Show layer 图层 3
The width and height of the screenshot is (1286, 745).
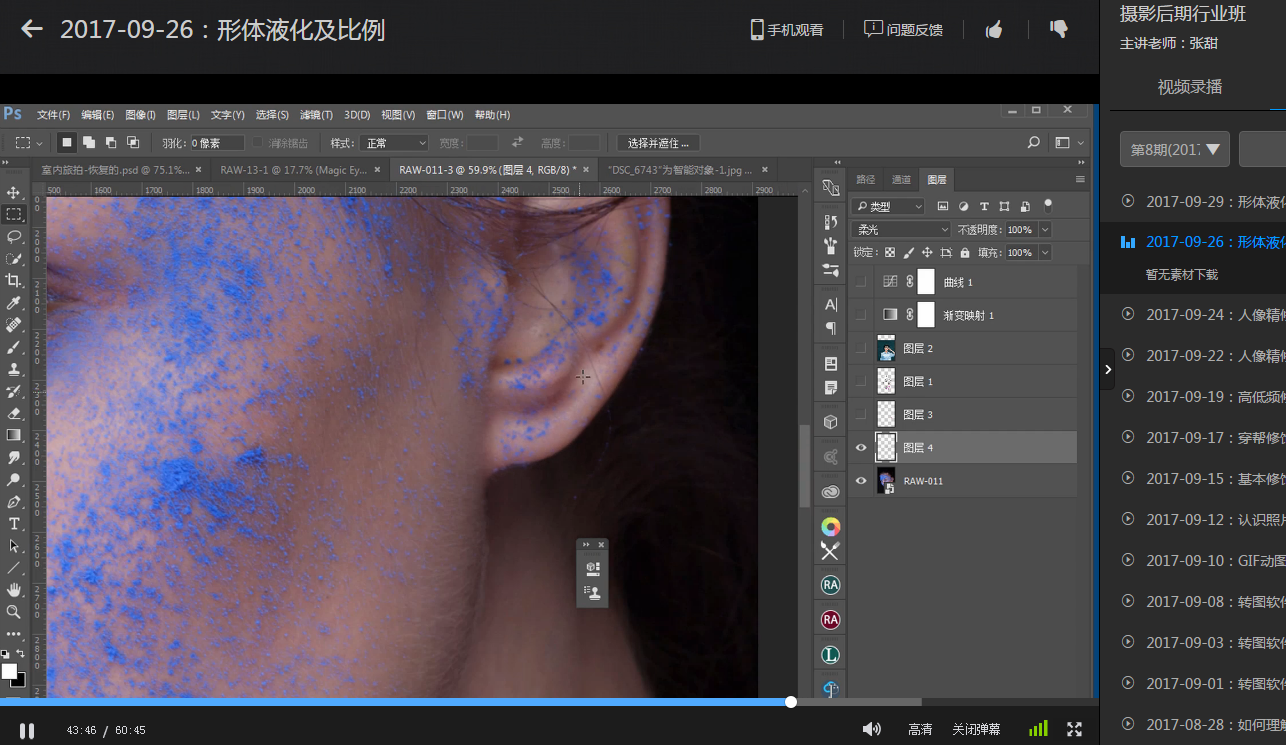(x=861, y=414)
